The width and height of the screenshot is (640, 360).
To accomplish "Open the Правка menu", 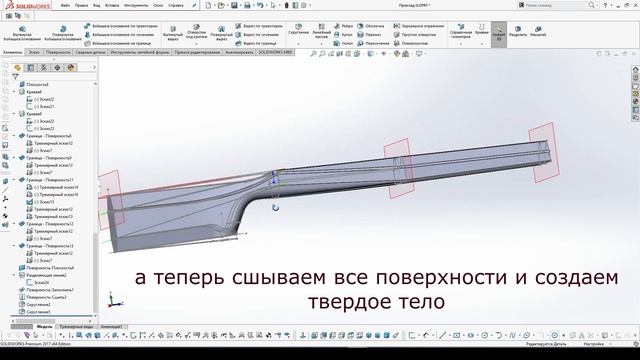I will [x=81, y=6].
